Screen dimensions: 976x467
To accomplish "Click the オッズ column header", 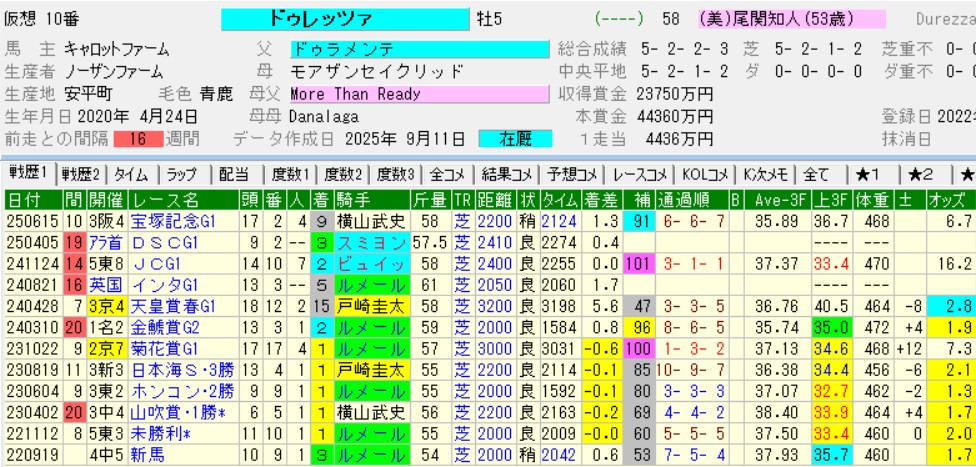I will click(951, 198).
